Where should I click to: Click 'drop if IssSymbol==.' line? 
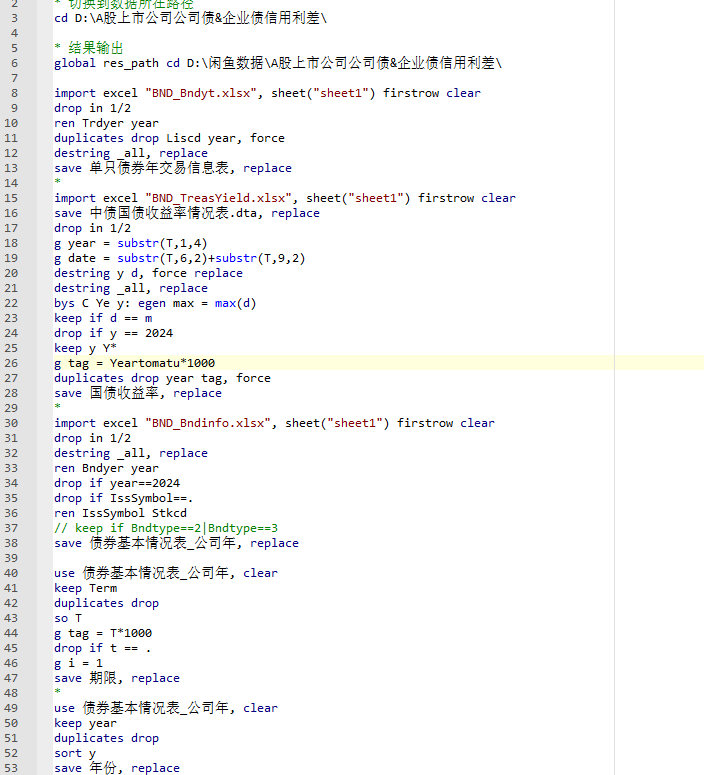[124, 498]
